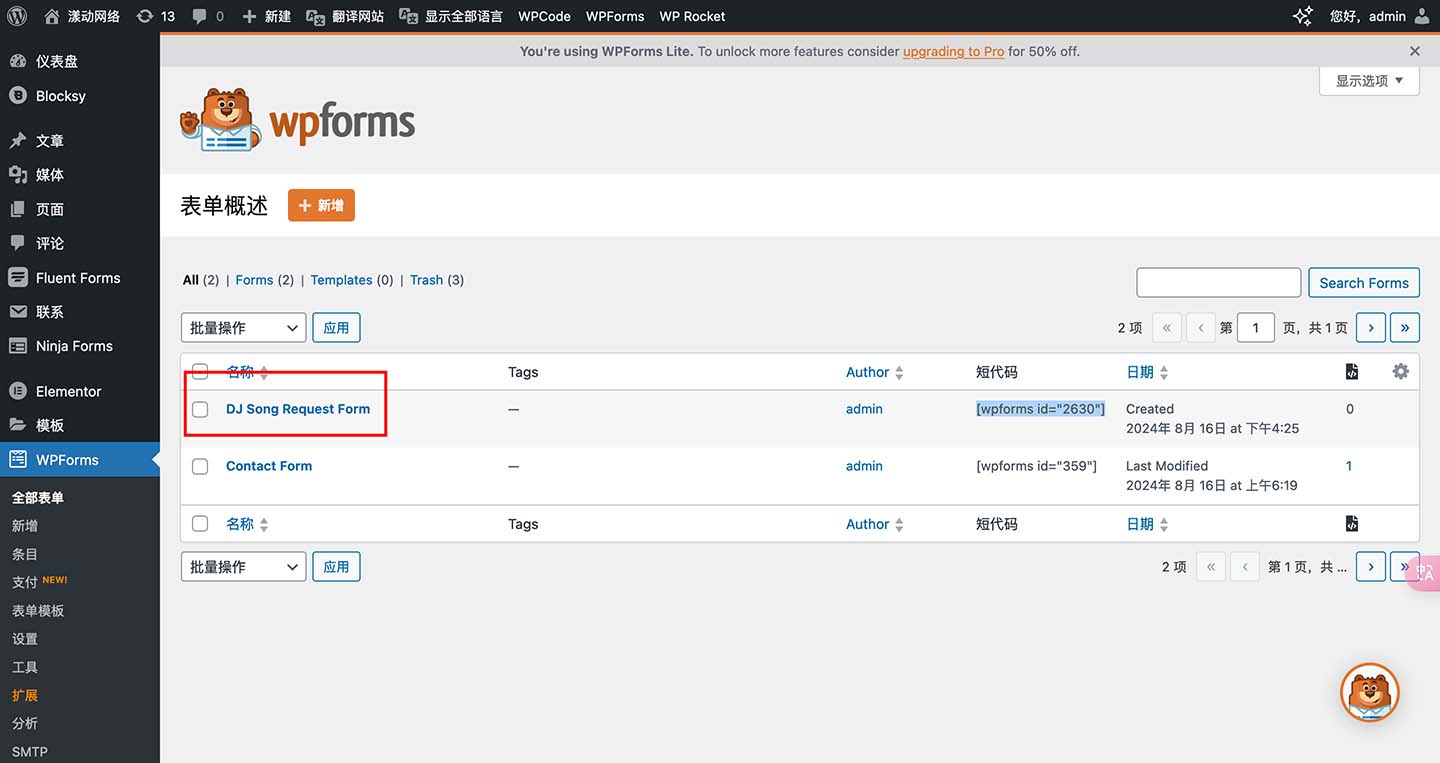The image size is (1440, 763).
Task: Sort by Author in table header
Action: point(875,372)
